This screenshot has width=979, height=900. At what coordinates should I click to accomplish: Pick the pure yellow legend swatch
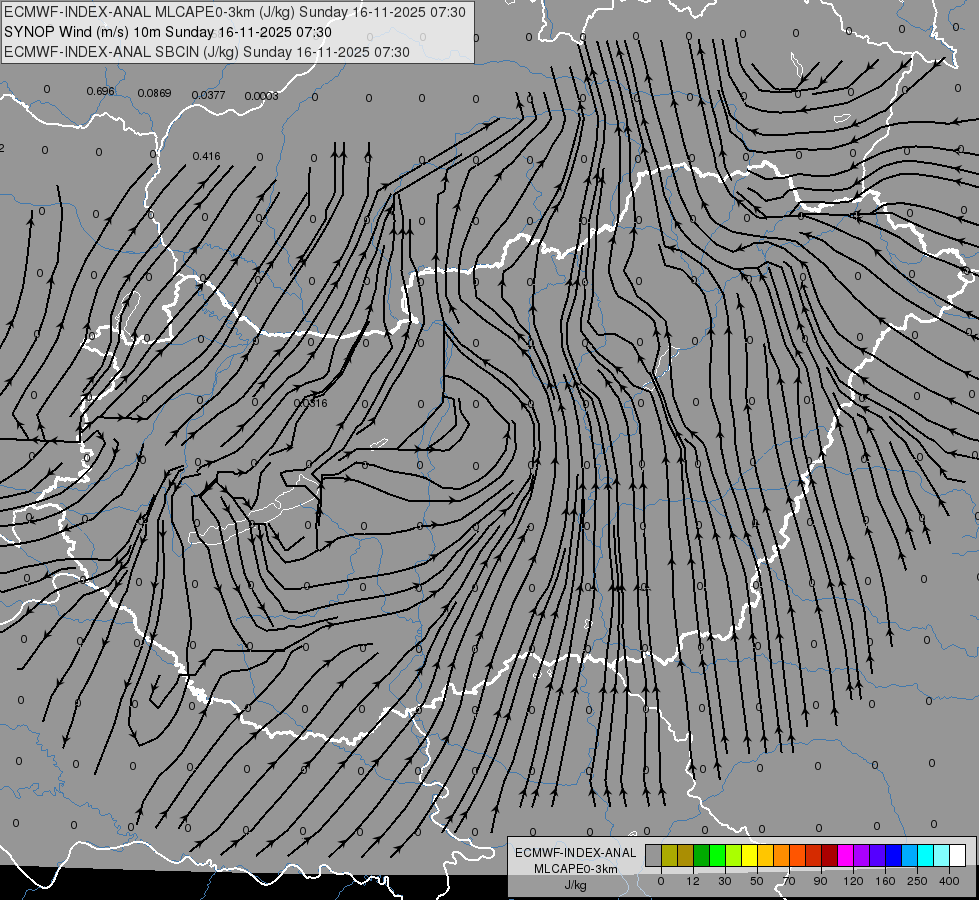(x=749, y=855)
